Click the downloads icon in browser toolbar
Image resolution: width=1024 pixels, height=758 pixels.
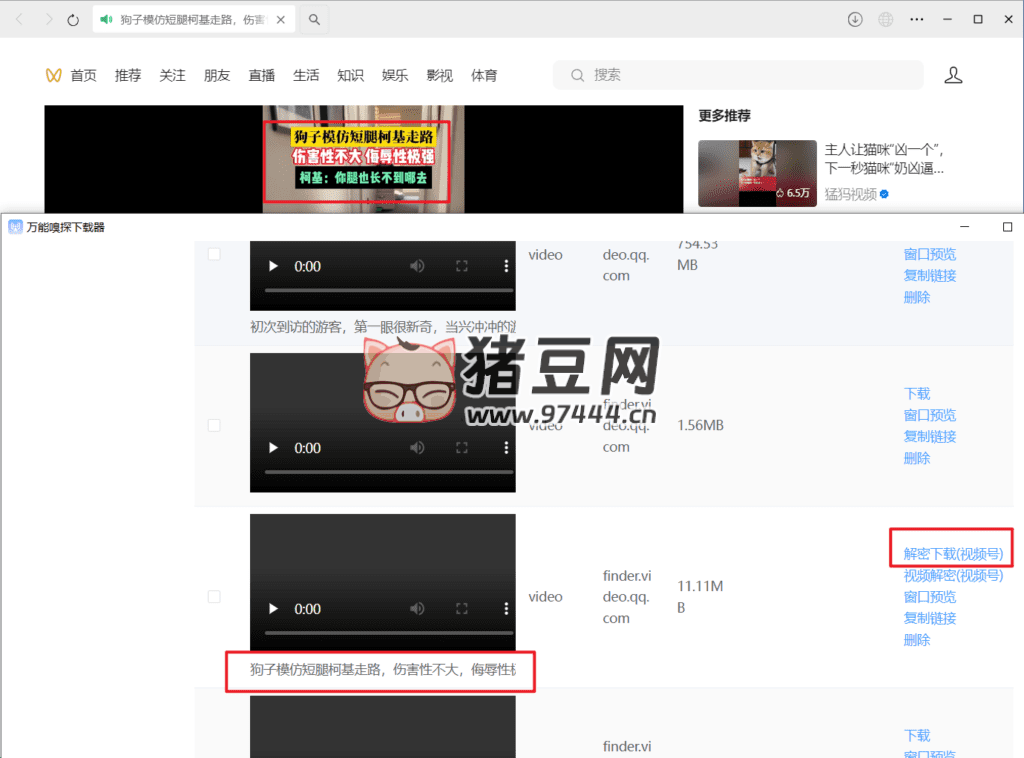click(x=855, y=20)
